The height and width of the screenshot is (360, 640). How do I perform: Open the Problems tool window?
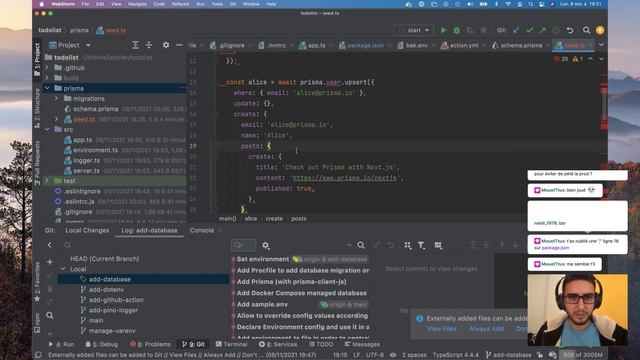(x=150, y=344)
